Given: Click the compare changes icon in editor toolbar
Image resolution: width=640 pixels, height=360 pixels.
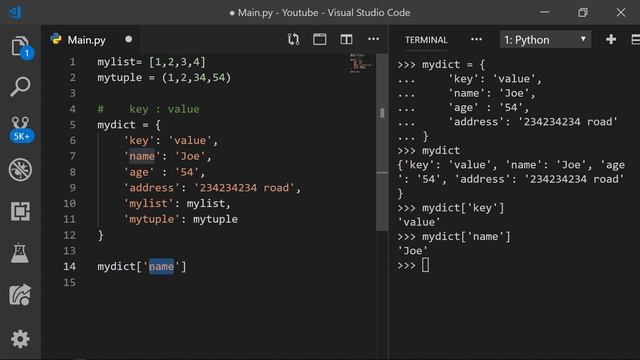Looking at the screenshot, I should coord(293,40).
